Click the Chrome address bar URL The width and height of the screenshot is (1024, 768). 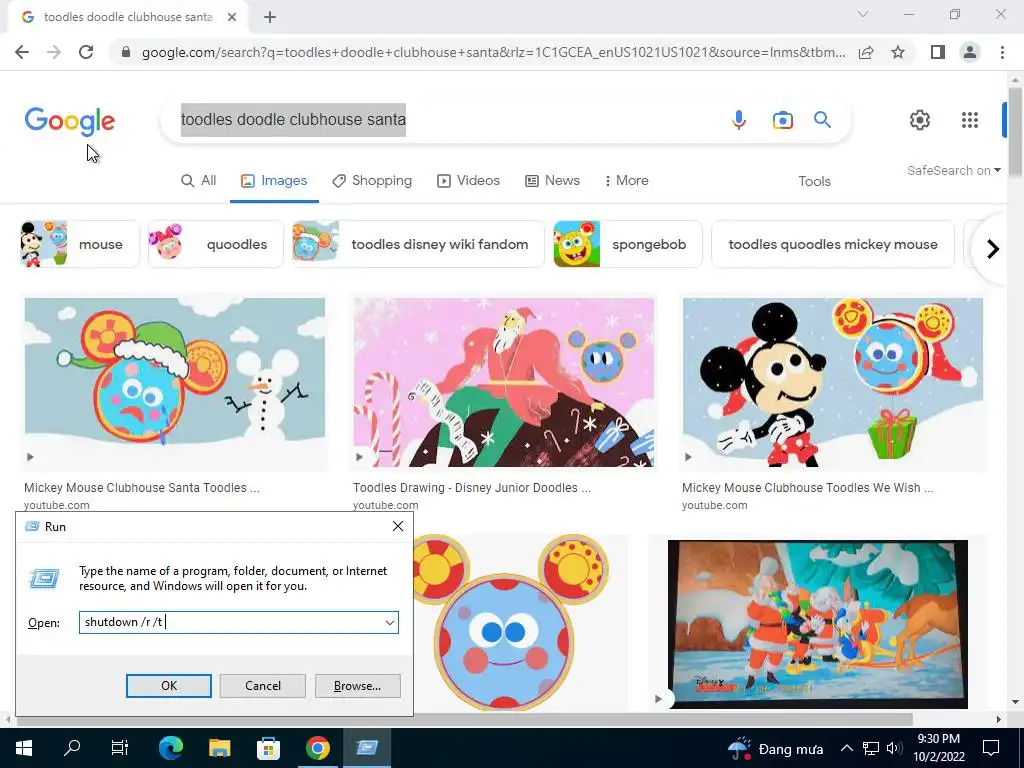tap(493, 52)
